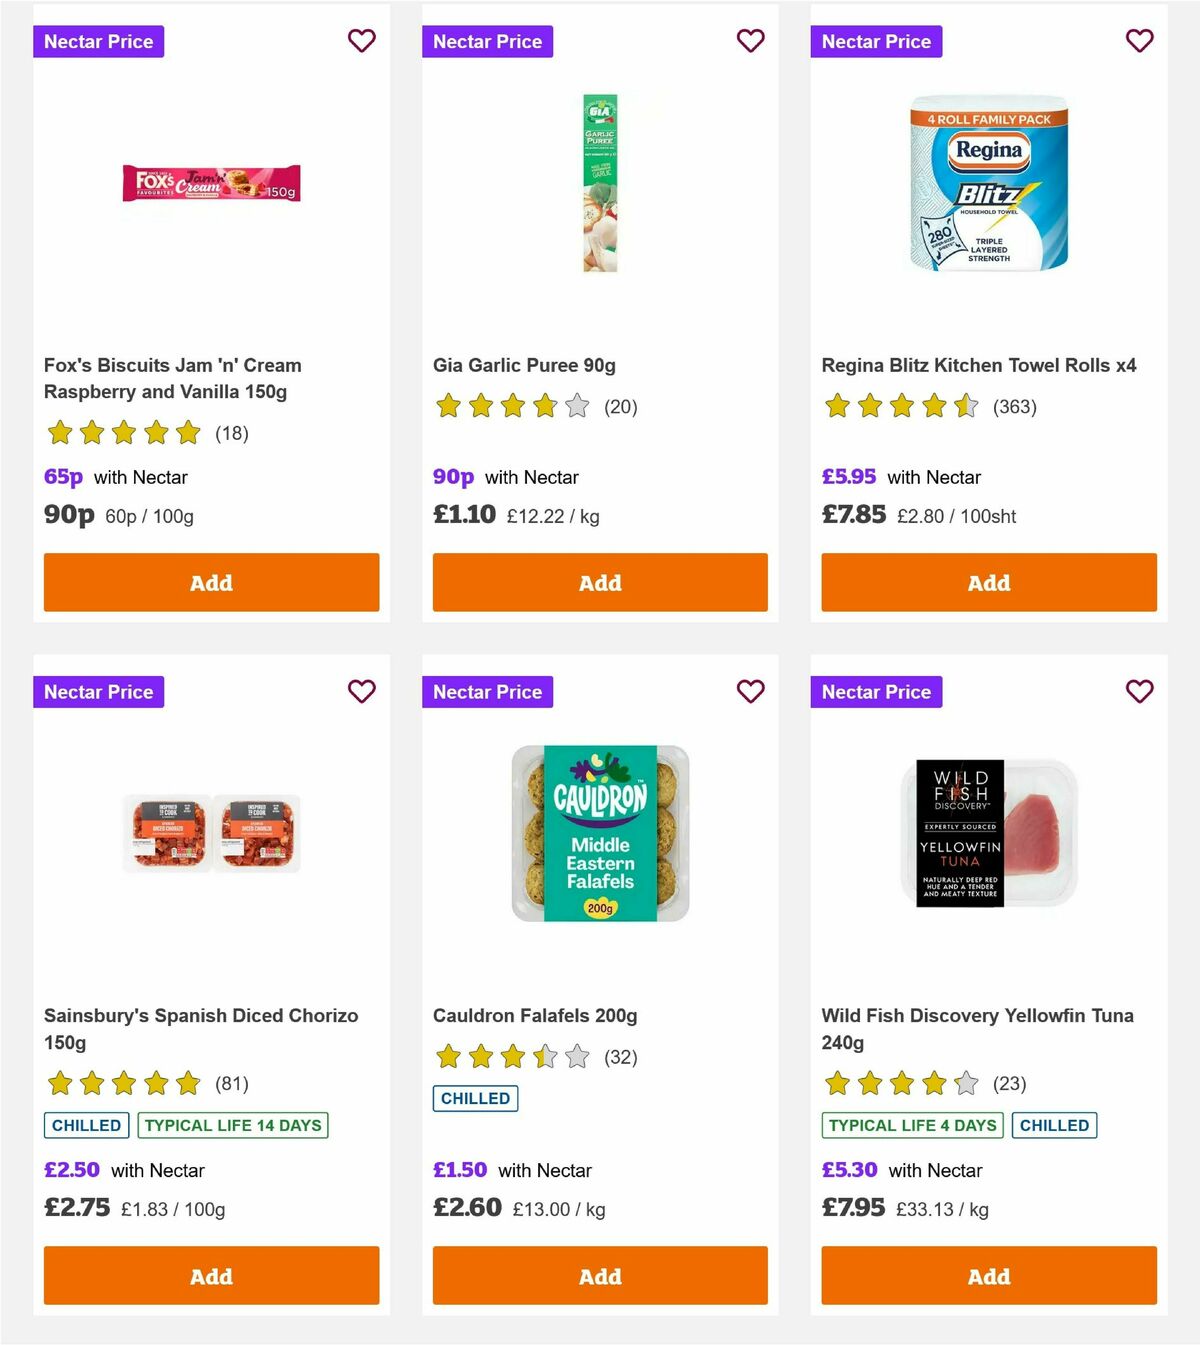This screenshot has height=1345, width=1200.
Task: Click the Nectar Price badge on Wild Fish Discovery
Action: coord(876,691)
